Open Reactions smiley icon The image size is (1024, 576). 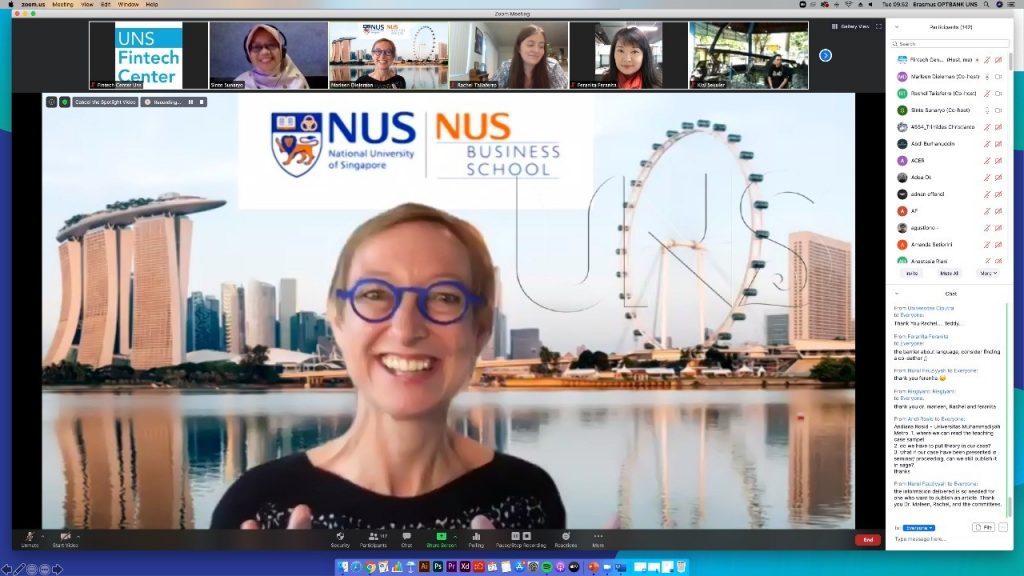[x=566, y=537]
